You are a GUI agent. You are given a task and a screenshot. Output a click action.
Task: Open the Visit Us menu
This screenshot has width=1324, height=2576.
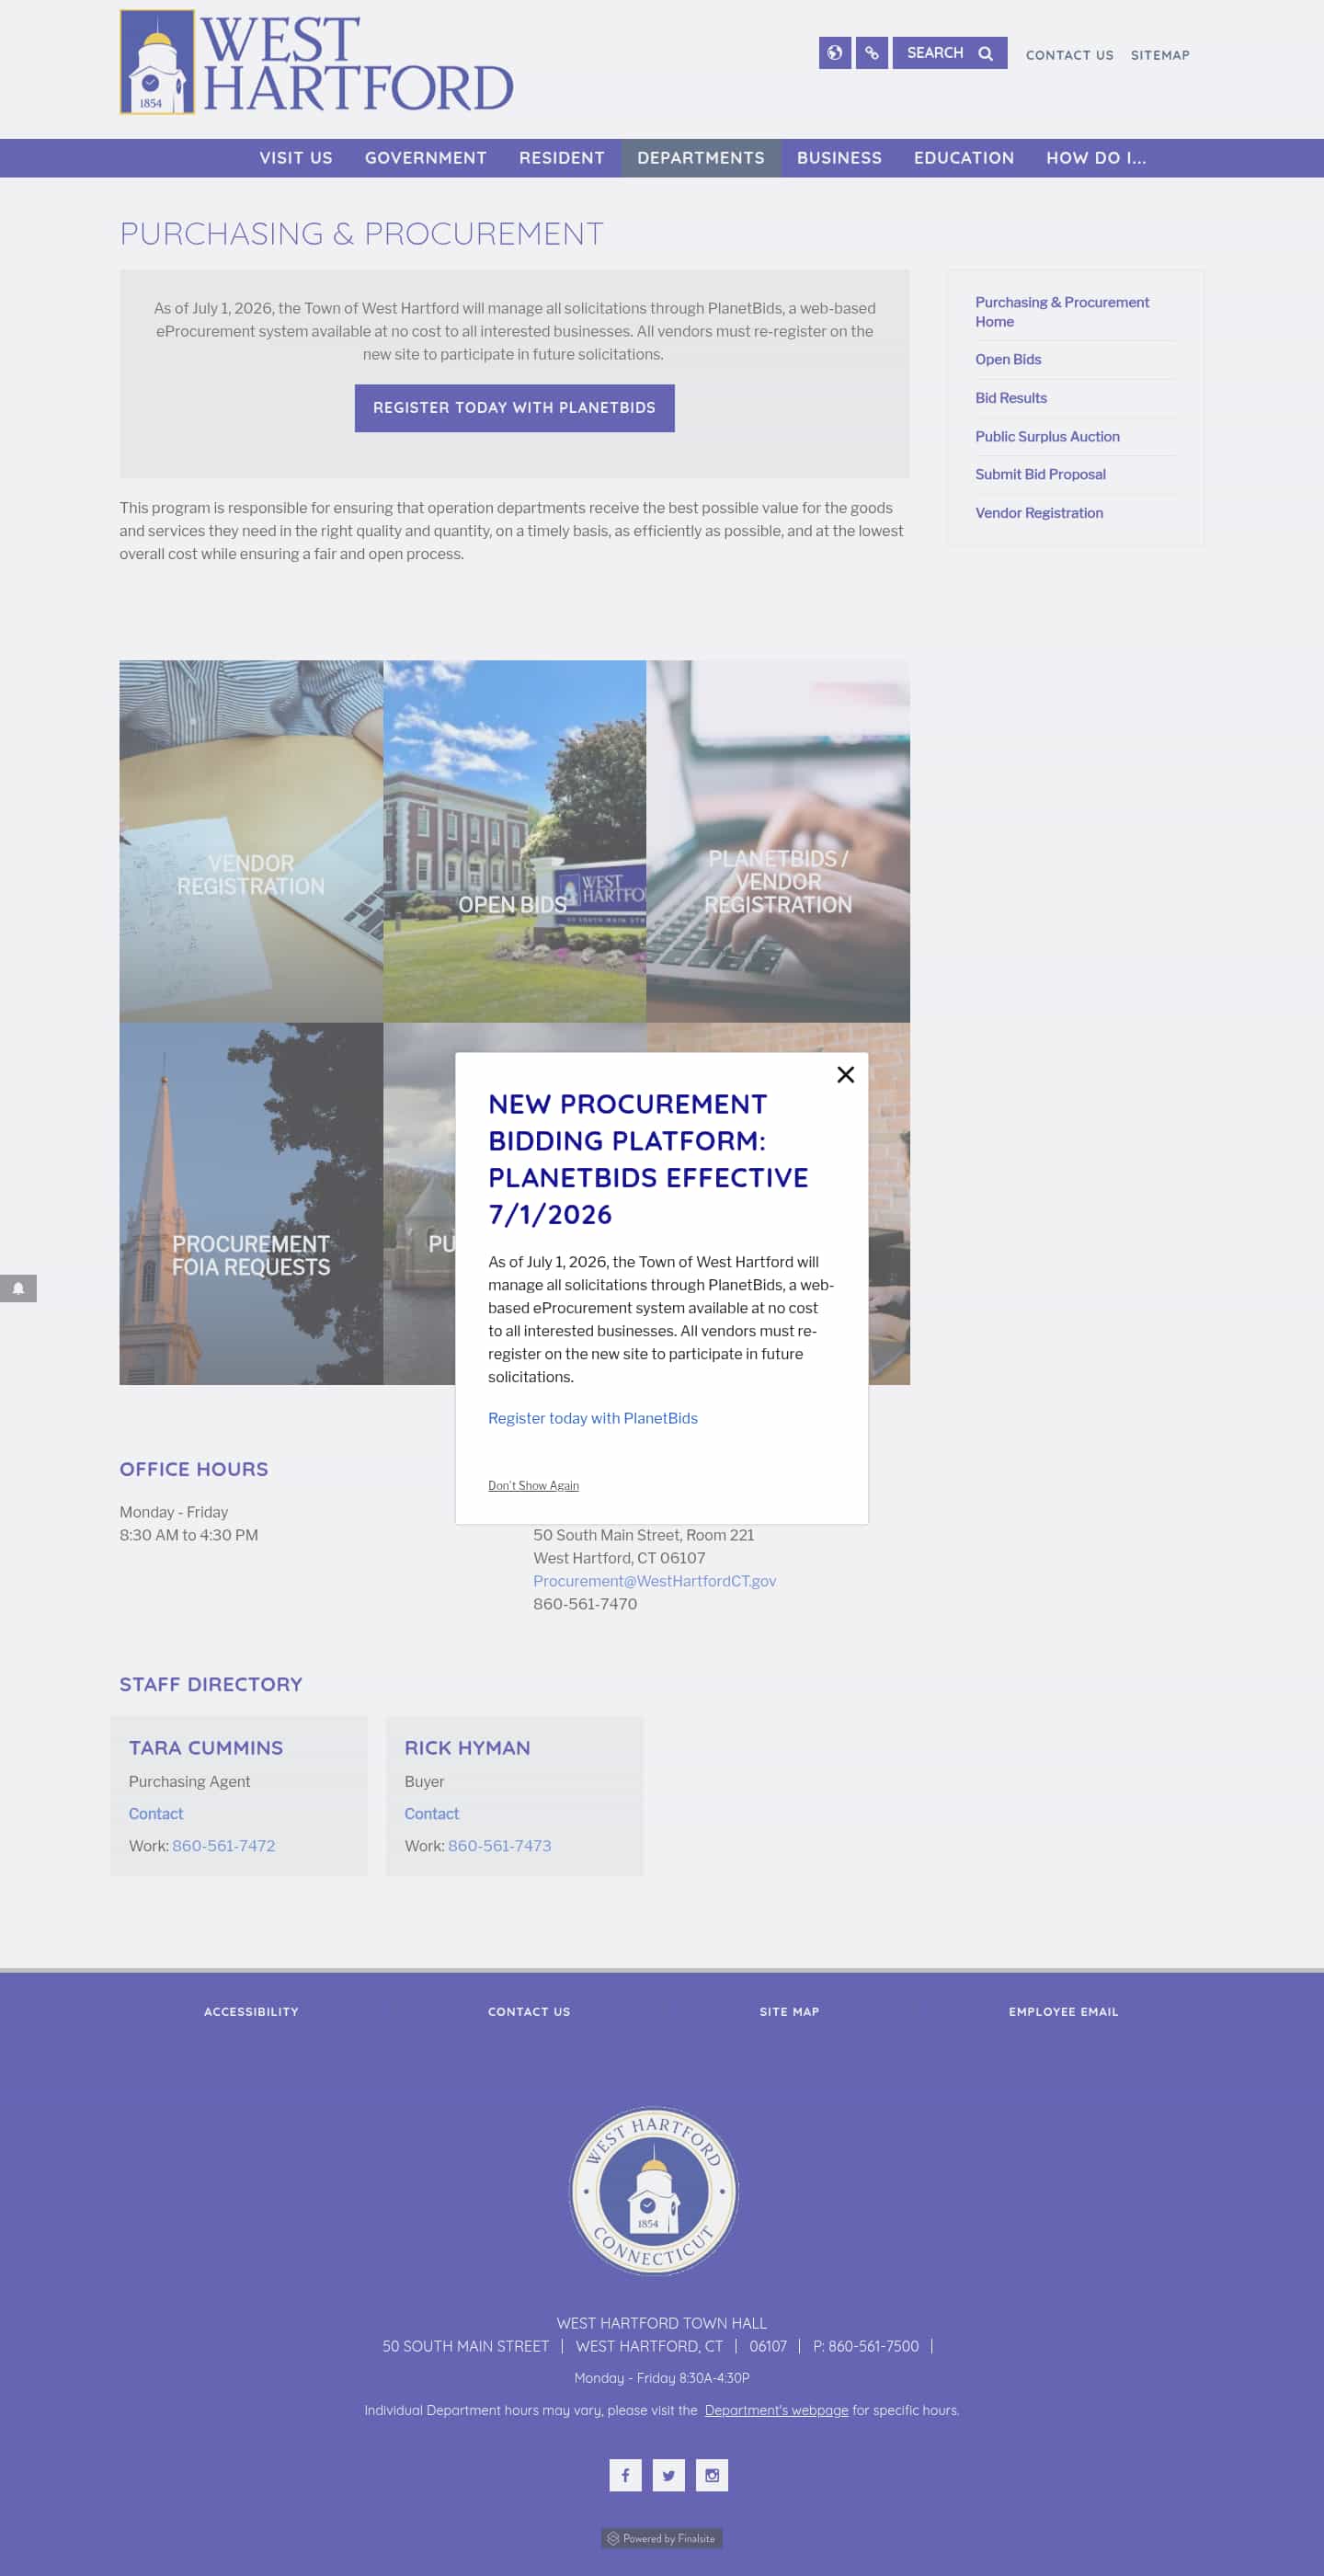tap(296, 158)
